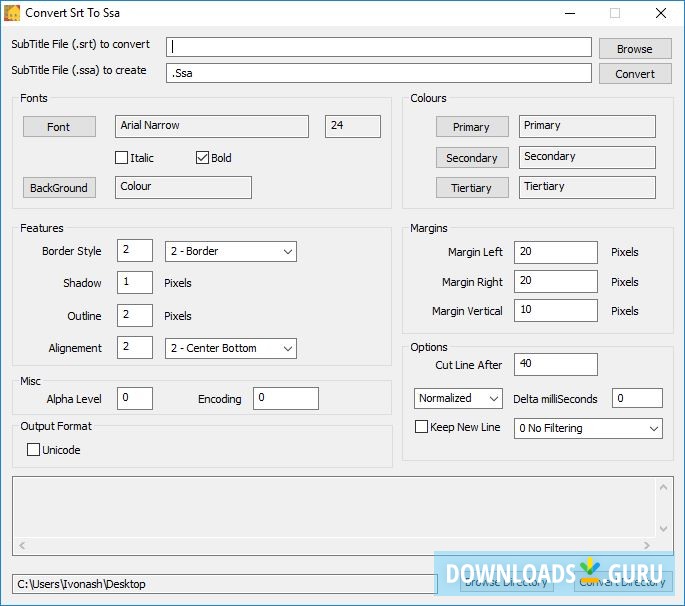Click the log scrollbar down arrow
Image resolution: width=685 pixels, height=606 pixels.
(x=663, y=529)
